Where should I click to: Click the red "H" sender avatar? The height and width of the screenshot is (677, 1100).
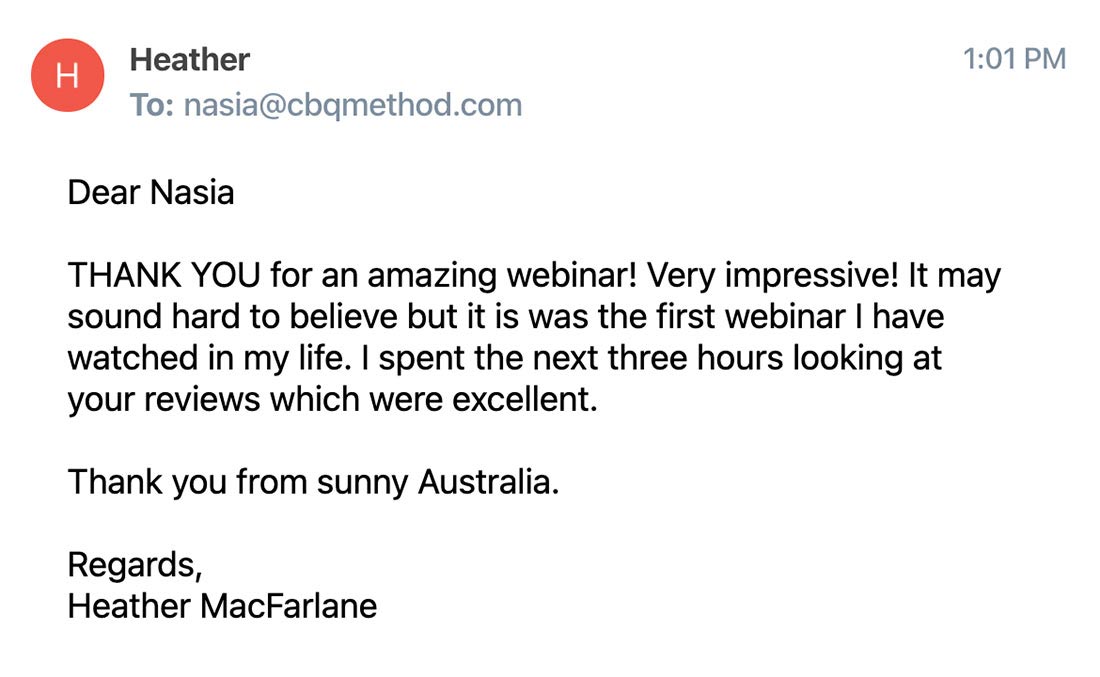coord(67,75)
